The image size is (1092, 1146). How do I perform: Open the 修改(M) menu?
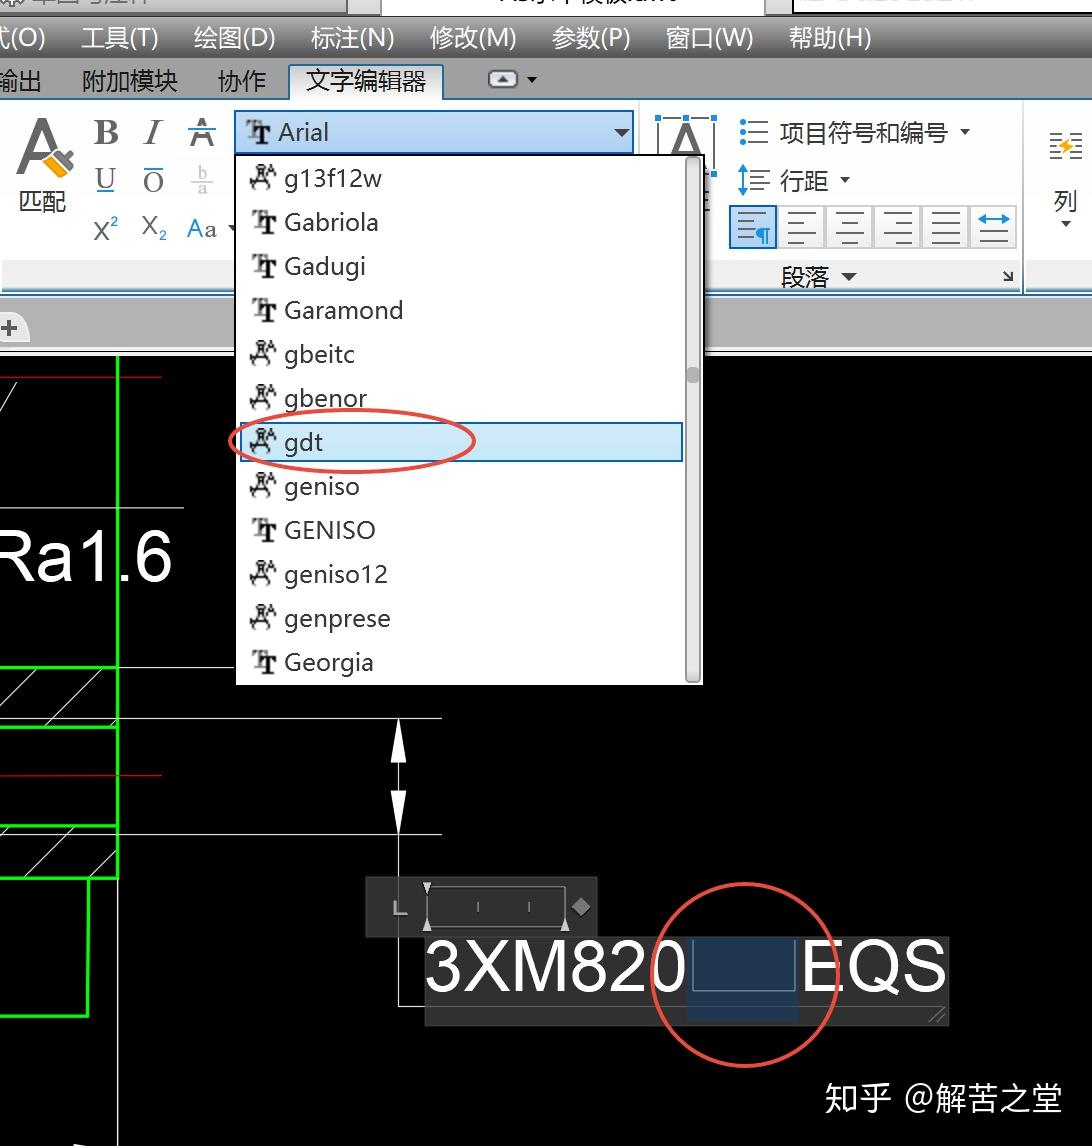tap(473, 38)
